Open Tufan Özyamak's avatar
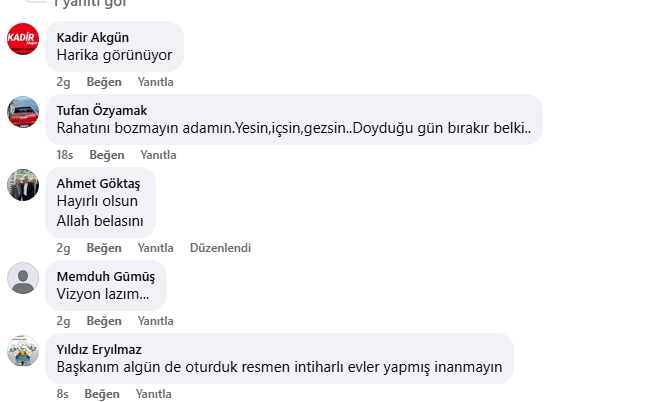Viewport: 671px width, 402px height. click(23, 112)
